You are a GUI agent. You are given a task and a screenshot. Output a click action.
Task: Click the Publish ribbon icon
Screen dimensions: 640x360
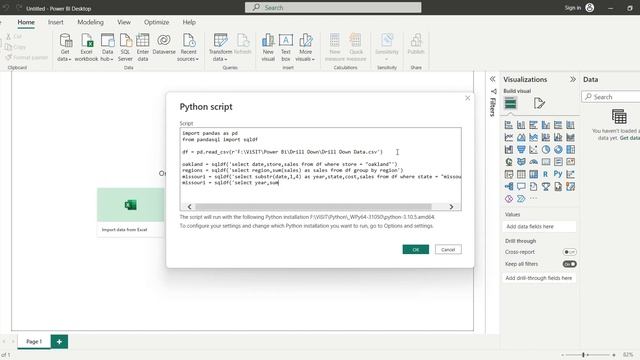coord(416,44)
